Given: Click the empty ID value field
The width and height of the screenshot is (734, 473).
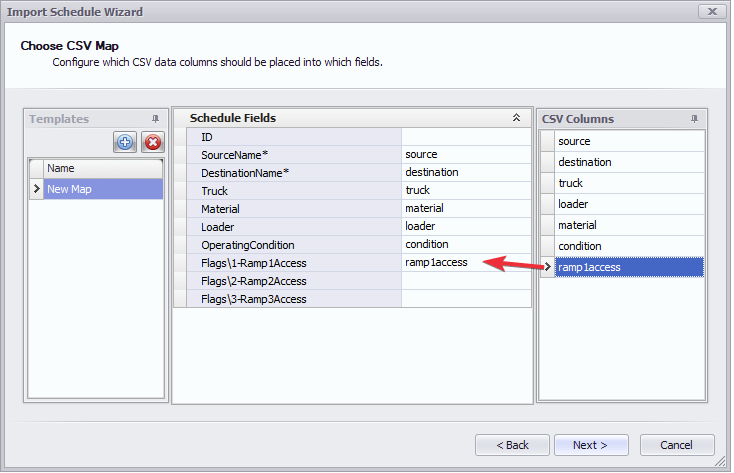Looking at the screenshot, I should (465, 136).
